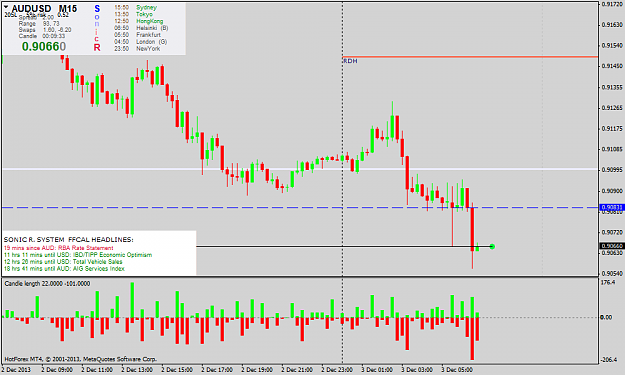Click the 0.90720 price axis label
Viewport: 625px width, 375px height.
[x=612, y=232]
